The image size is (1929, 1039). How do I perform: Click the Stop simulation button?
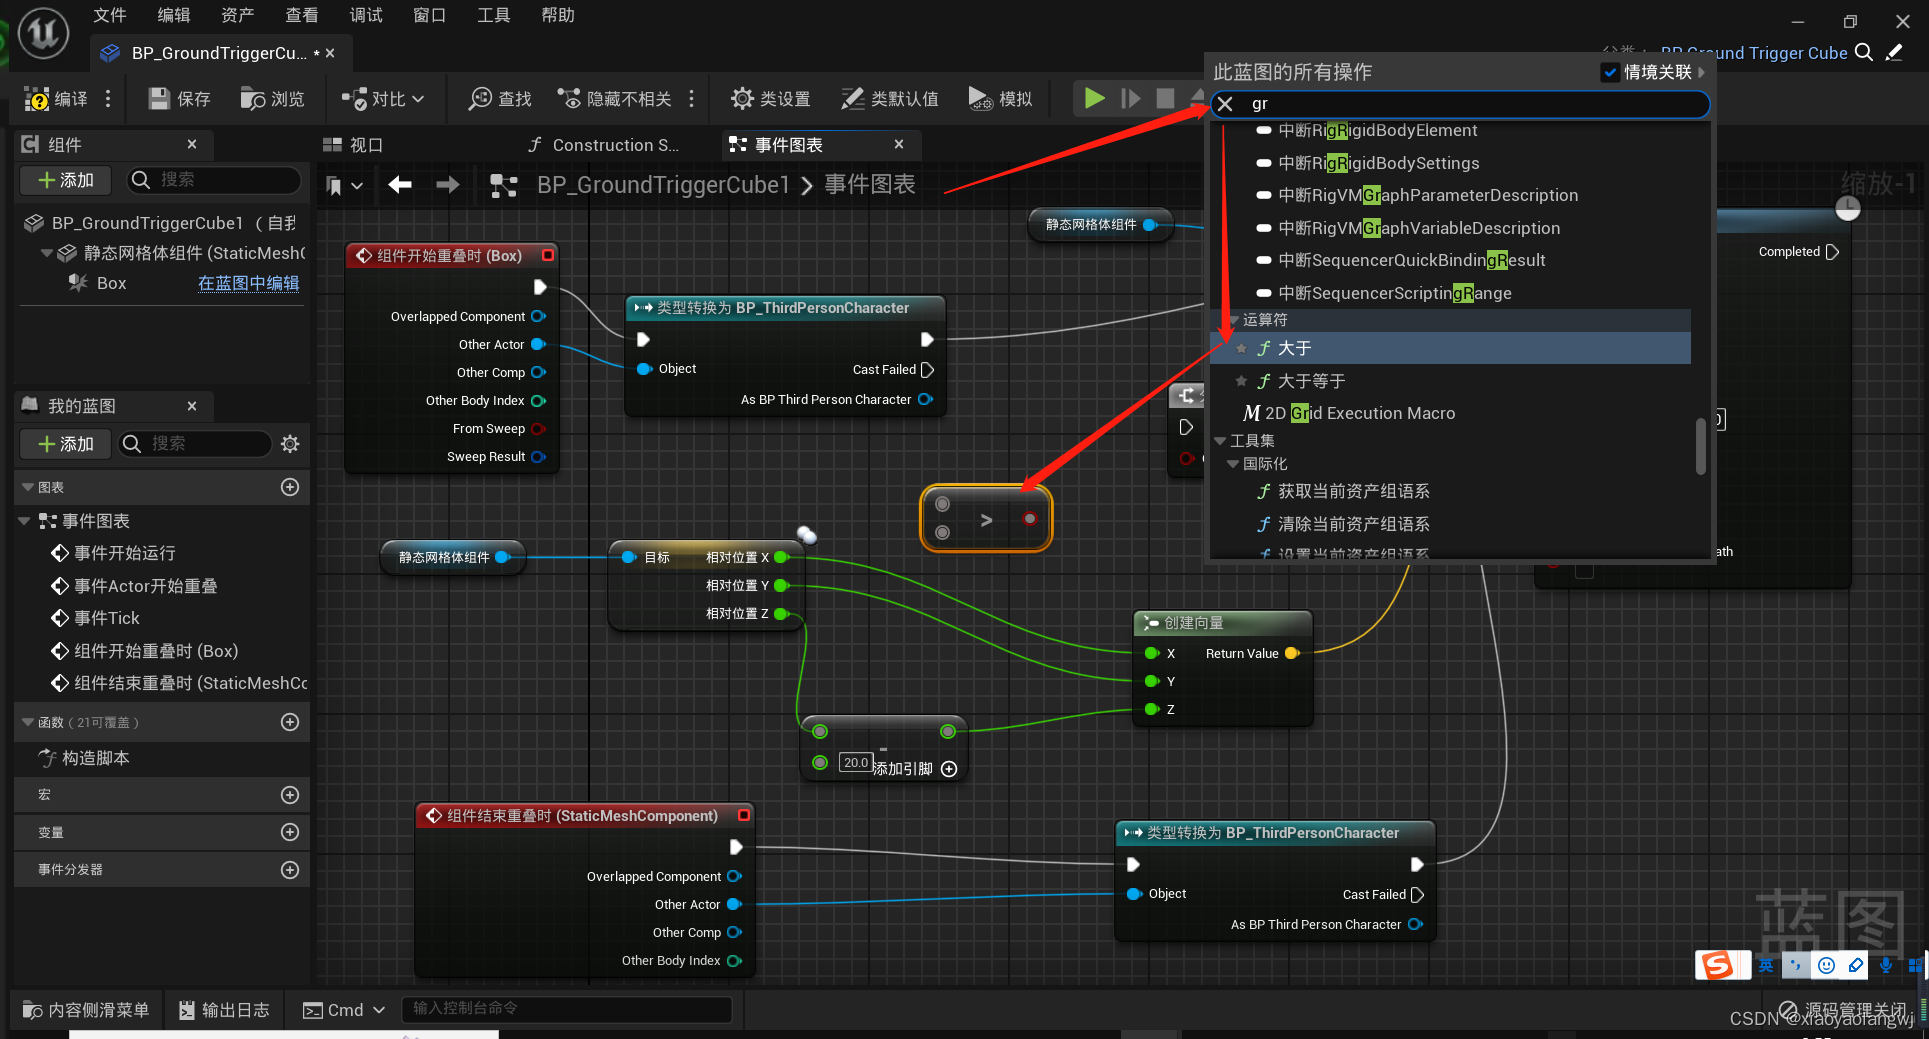pyautogui.click(x=1165, y=98)
